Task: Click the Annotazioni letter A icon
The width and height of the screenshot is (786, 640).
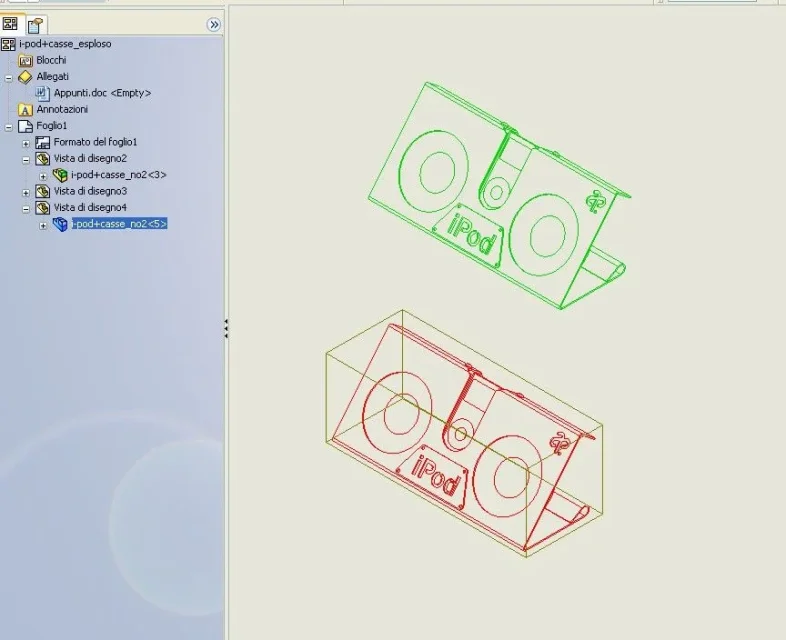Action: pos(25,110)
